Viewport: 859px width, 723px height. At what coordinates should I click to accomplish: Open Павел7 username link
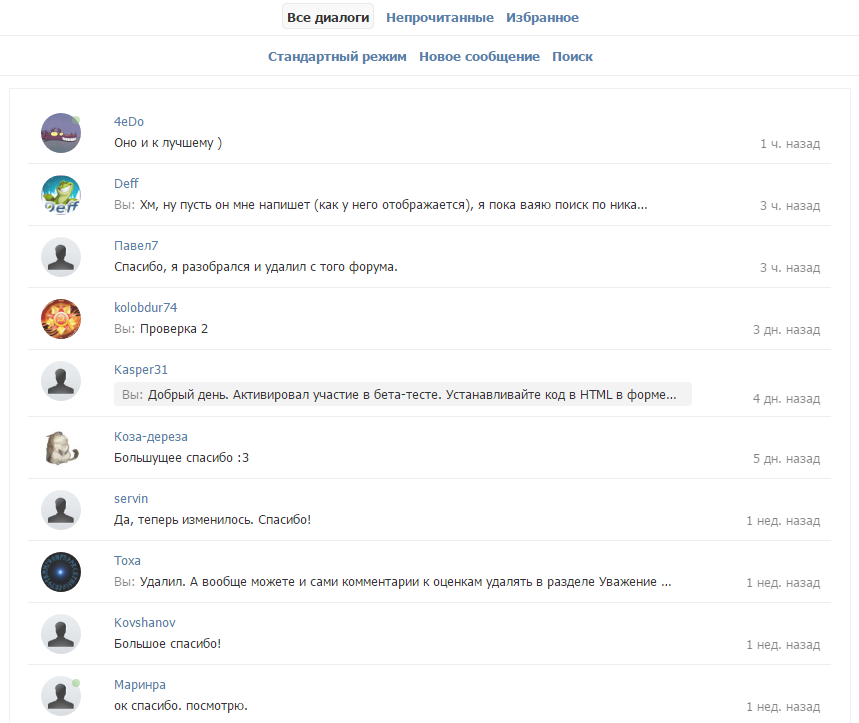click(136, 245)
